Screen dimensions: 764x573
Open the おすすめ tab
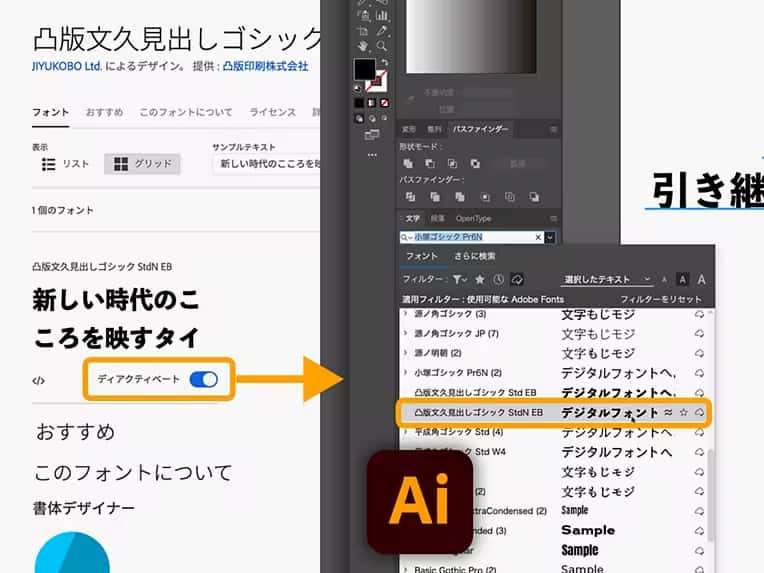[x=104, y=112]
